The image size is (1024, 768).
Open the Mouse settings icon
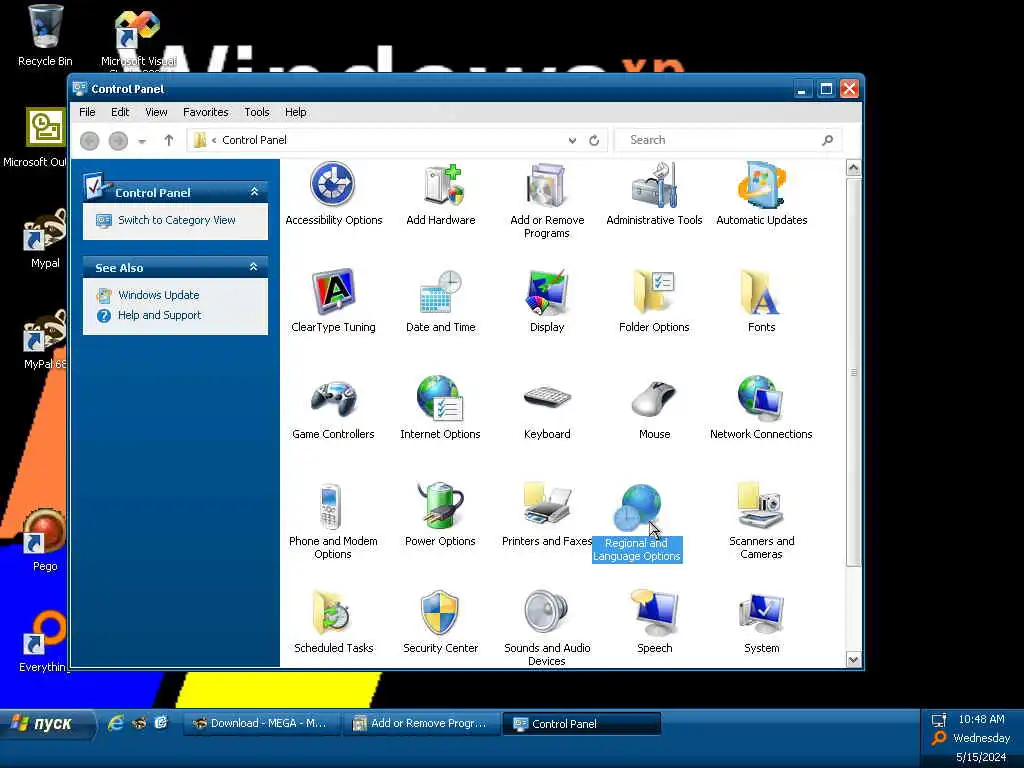tap(654, 408)
